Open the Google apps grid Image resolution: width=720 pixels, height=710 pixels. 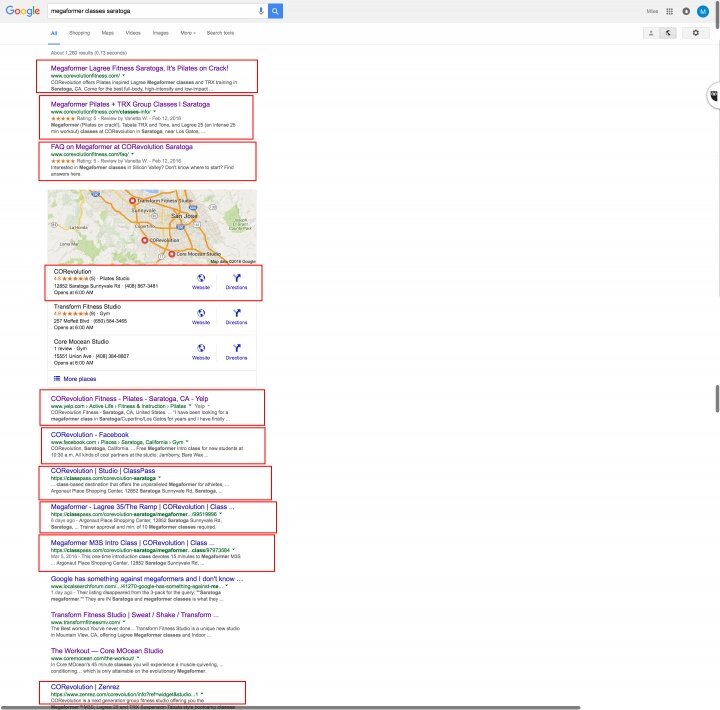[x=669, y=11]
